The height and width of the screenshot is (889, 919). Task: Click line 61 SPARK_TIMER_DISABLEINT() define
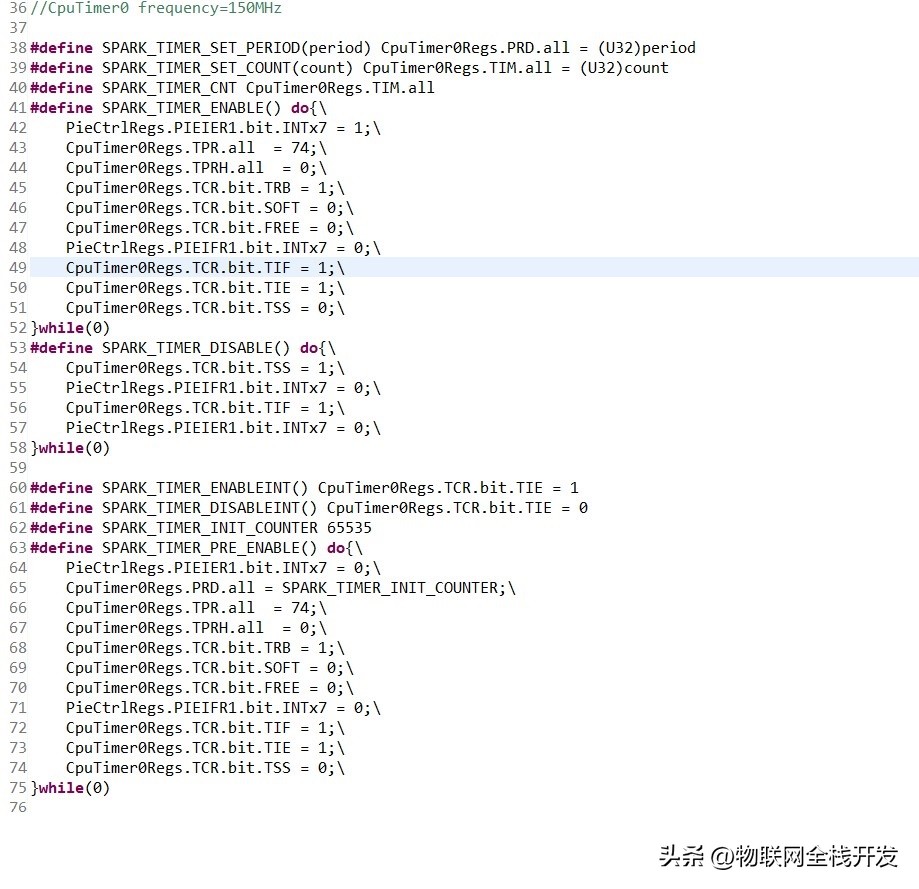(x=309, y=507)
